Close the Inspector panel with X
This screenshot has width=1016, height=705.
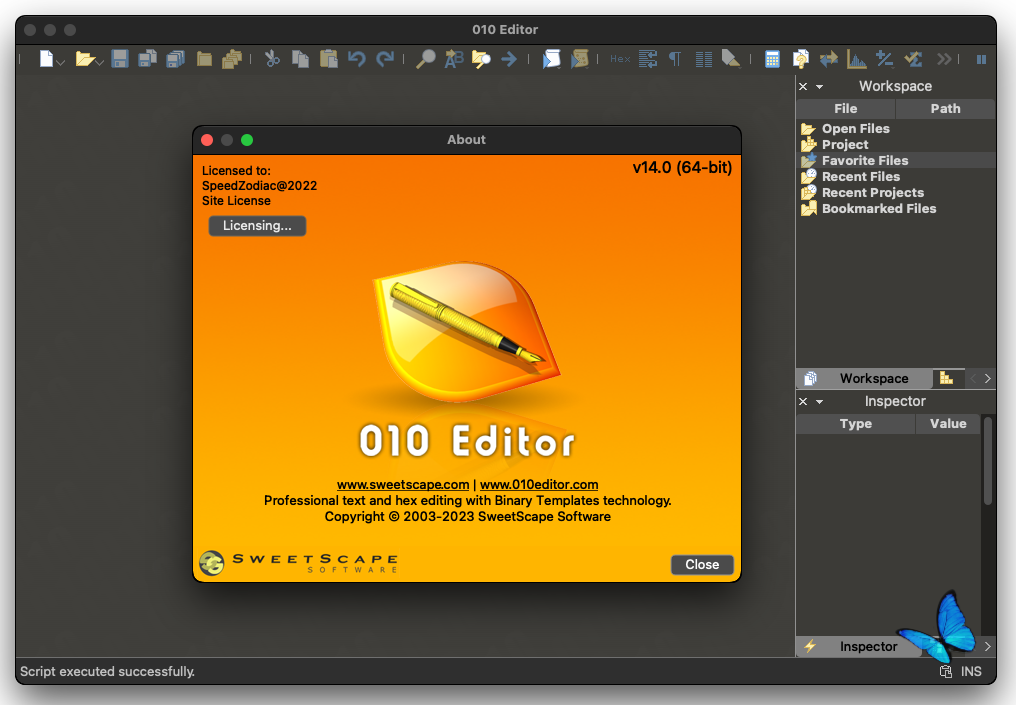pos(803,401)
